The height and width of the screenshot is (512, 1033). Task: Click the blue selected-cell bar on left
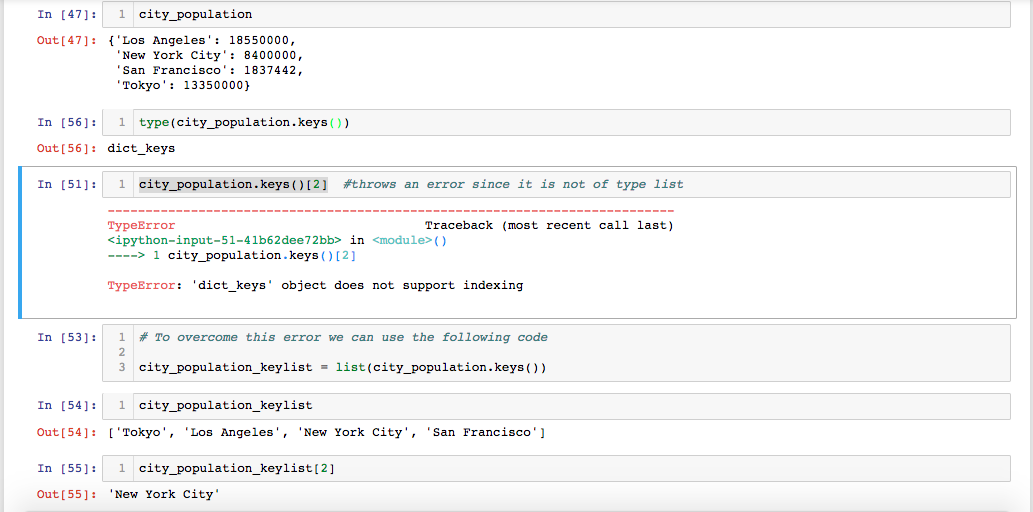20,242
